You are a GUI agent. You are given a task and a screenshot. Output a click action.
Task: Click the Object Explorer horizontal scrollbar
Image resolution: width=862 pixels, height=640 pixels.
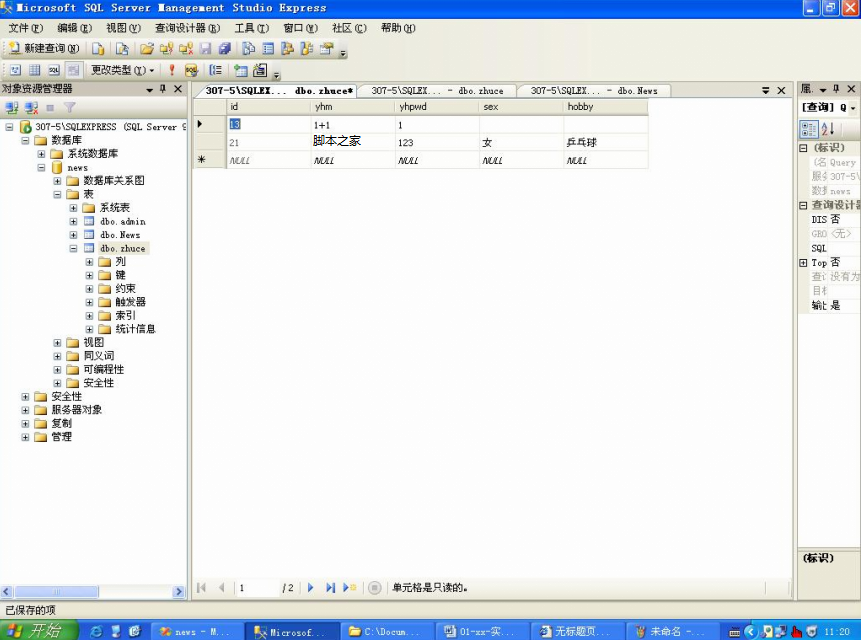tap(92, 592)
